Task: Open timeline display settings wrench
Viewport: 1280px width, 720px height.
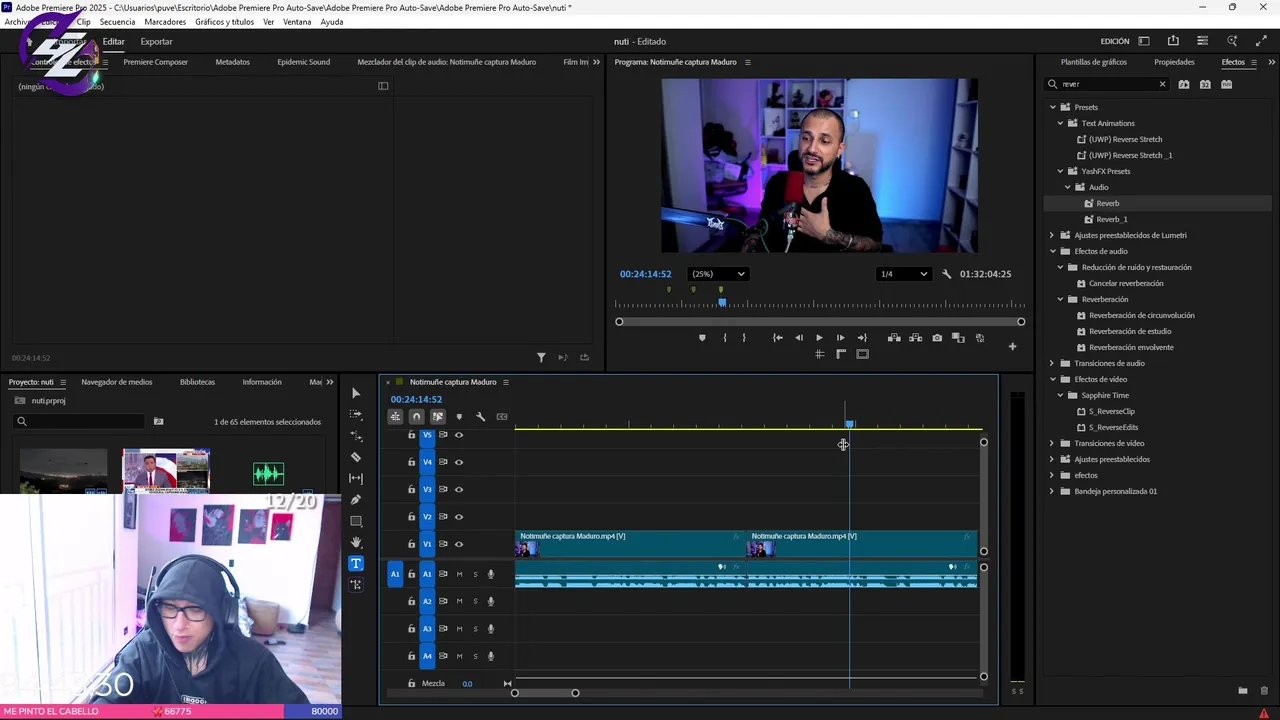Action: [480, 417]
